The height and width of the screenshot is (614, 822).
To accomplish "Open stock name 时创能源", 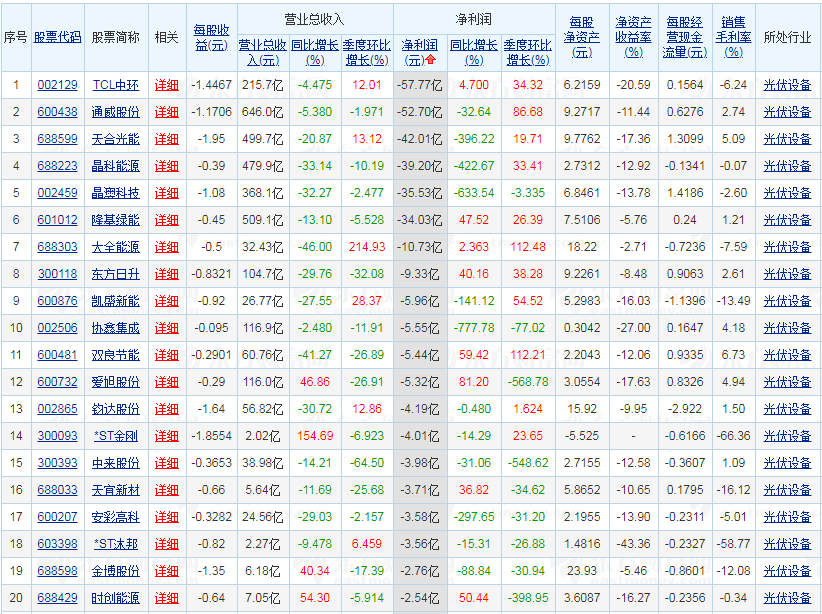I will coord(115,598).
